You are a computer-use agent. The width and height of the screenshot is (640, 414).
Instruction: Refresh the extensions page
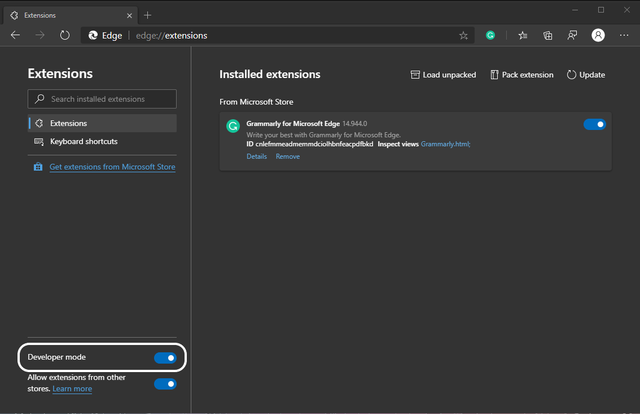[x=65, y=35]
